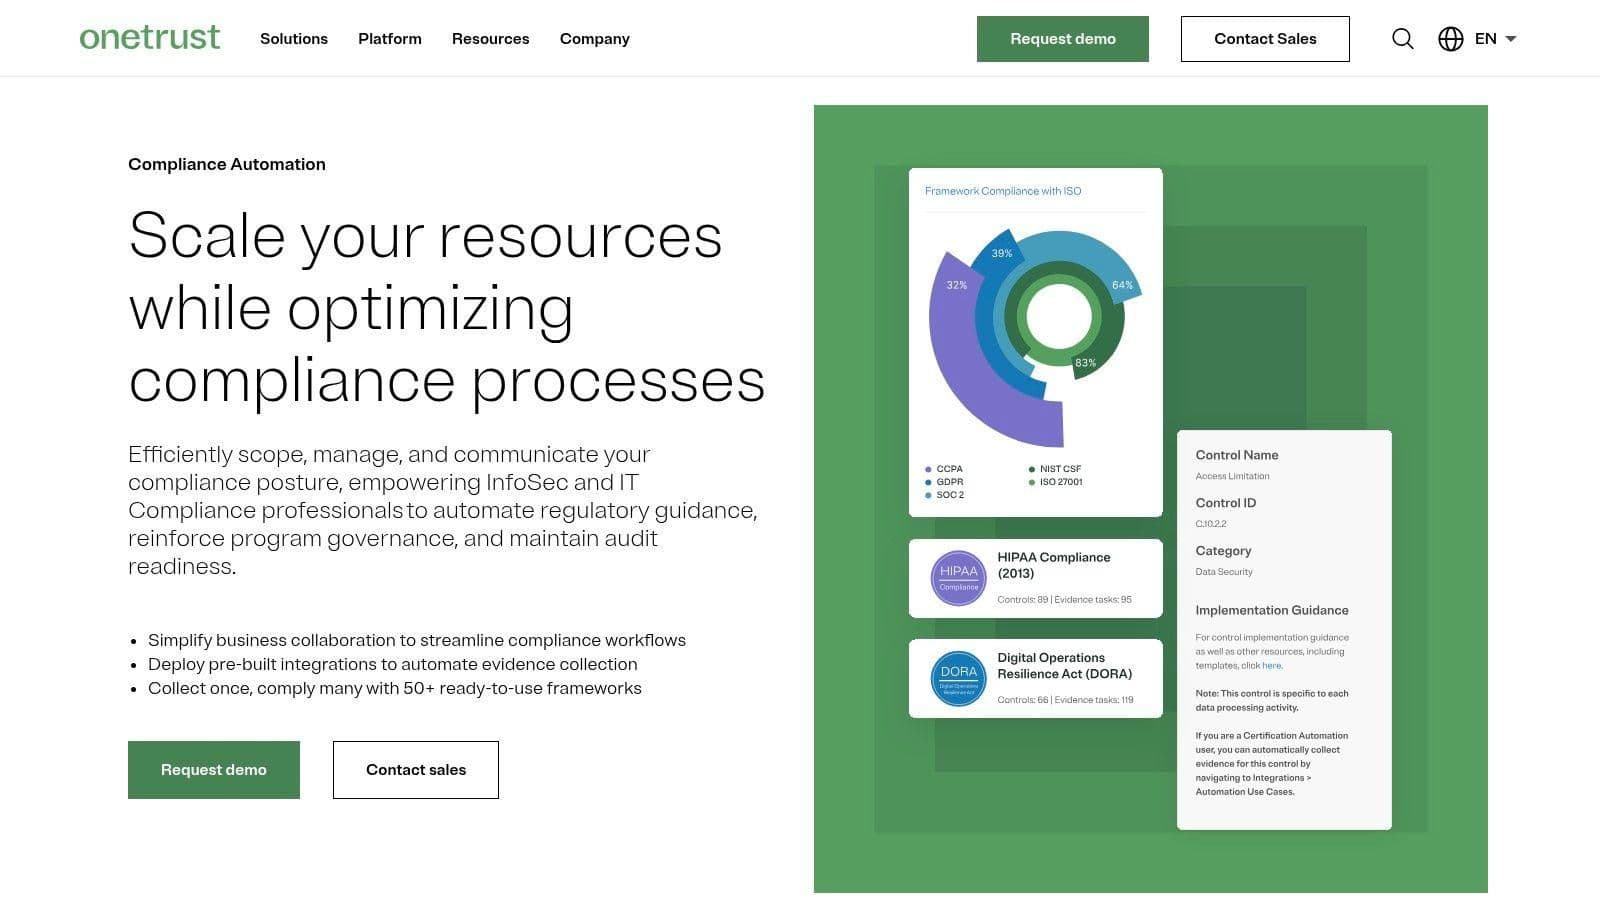Click the blue DORA badge icon

(958, 678)
